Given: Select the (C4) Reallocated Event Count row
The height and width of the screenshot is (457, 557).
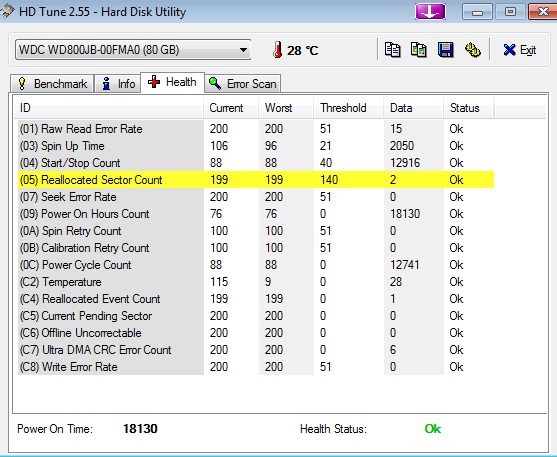Looking at the screenshot, I should [x=256, y=299].
